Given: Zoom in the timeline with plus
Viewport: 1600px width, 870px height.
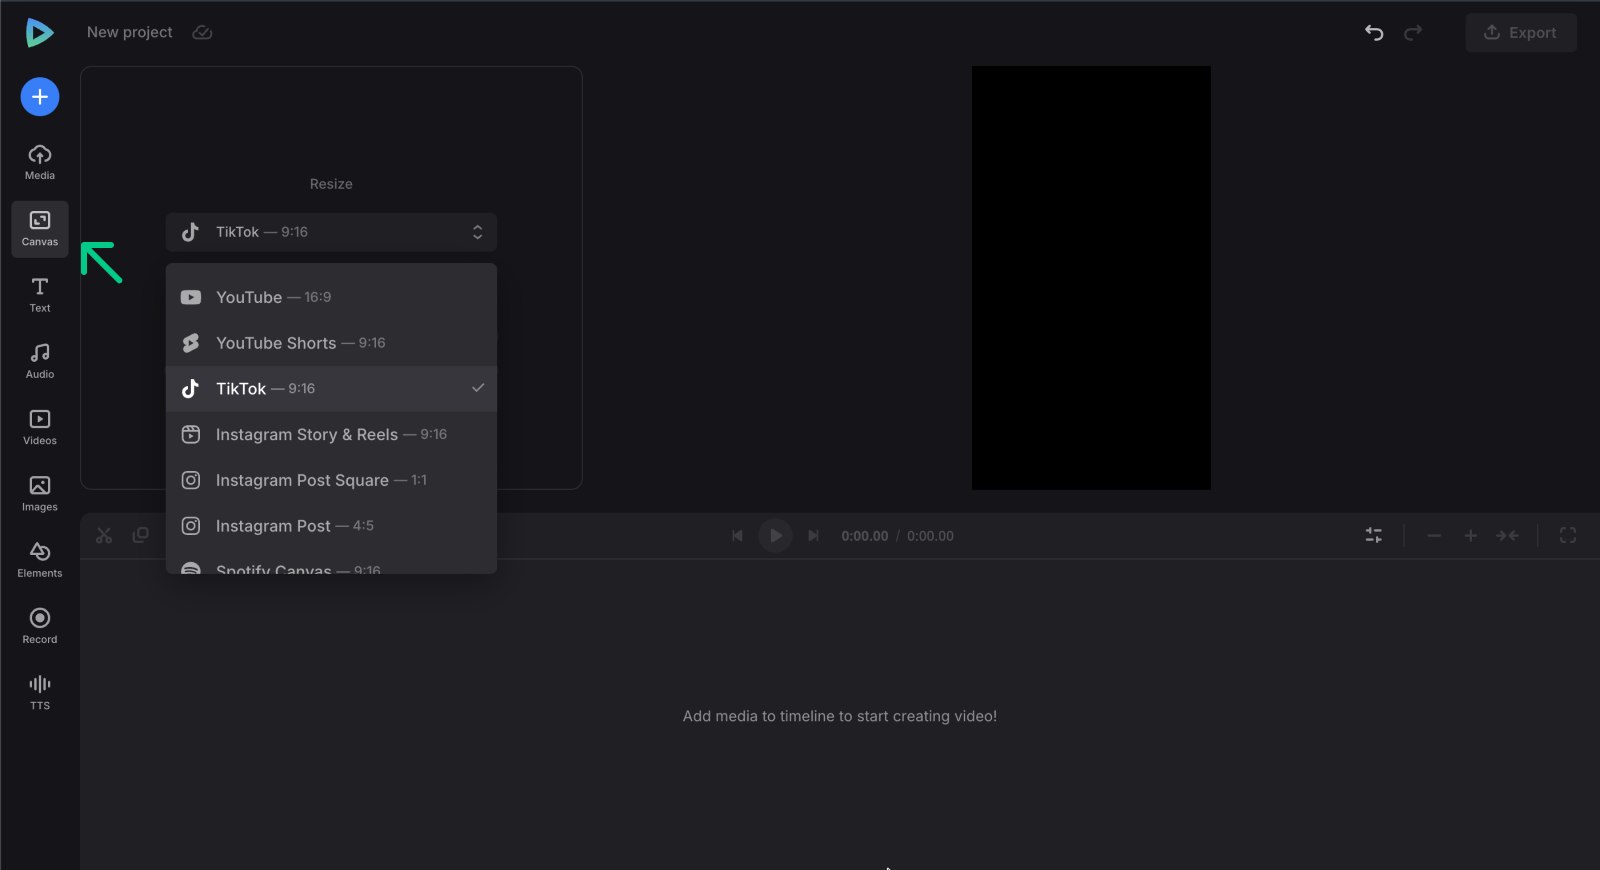Looking at the screenshot, I should 1471,536.
